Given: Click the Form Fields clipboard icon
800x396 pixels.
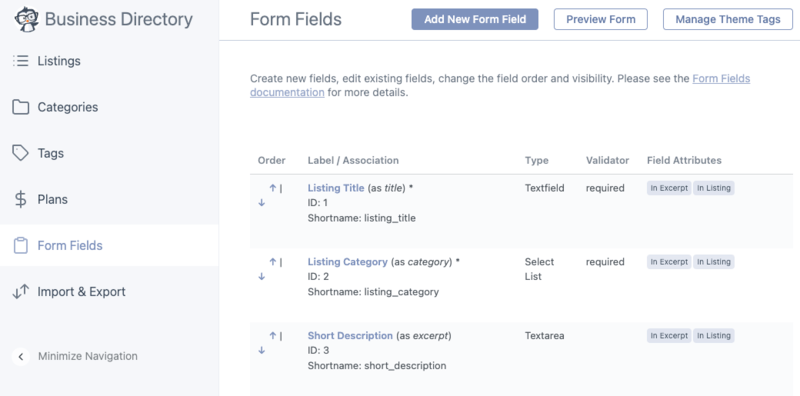Looking at the screenshot, I should [x=20, y=245].
